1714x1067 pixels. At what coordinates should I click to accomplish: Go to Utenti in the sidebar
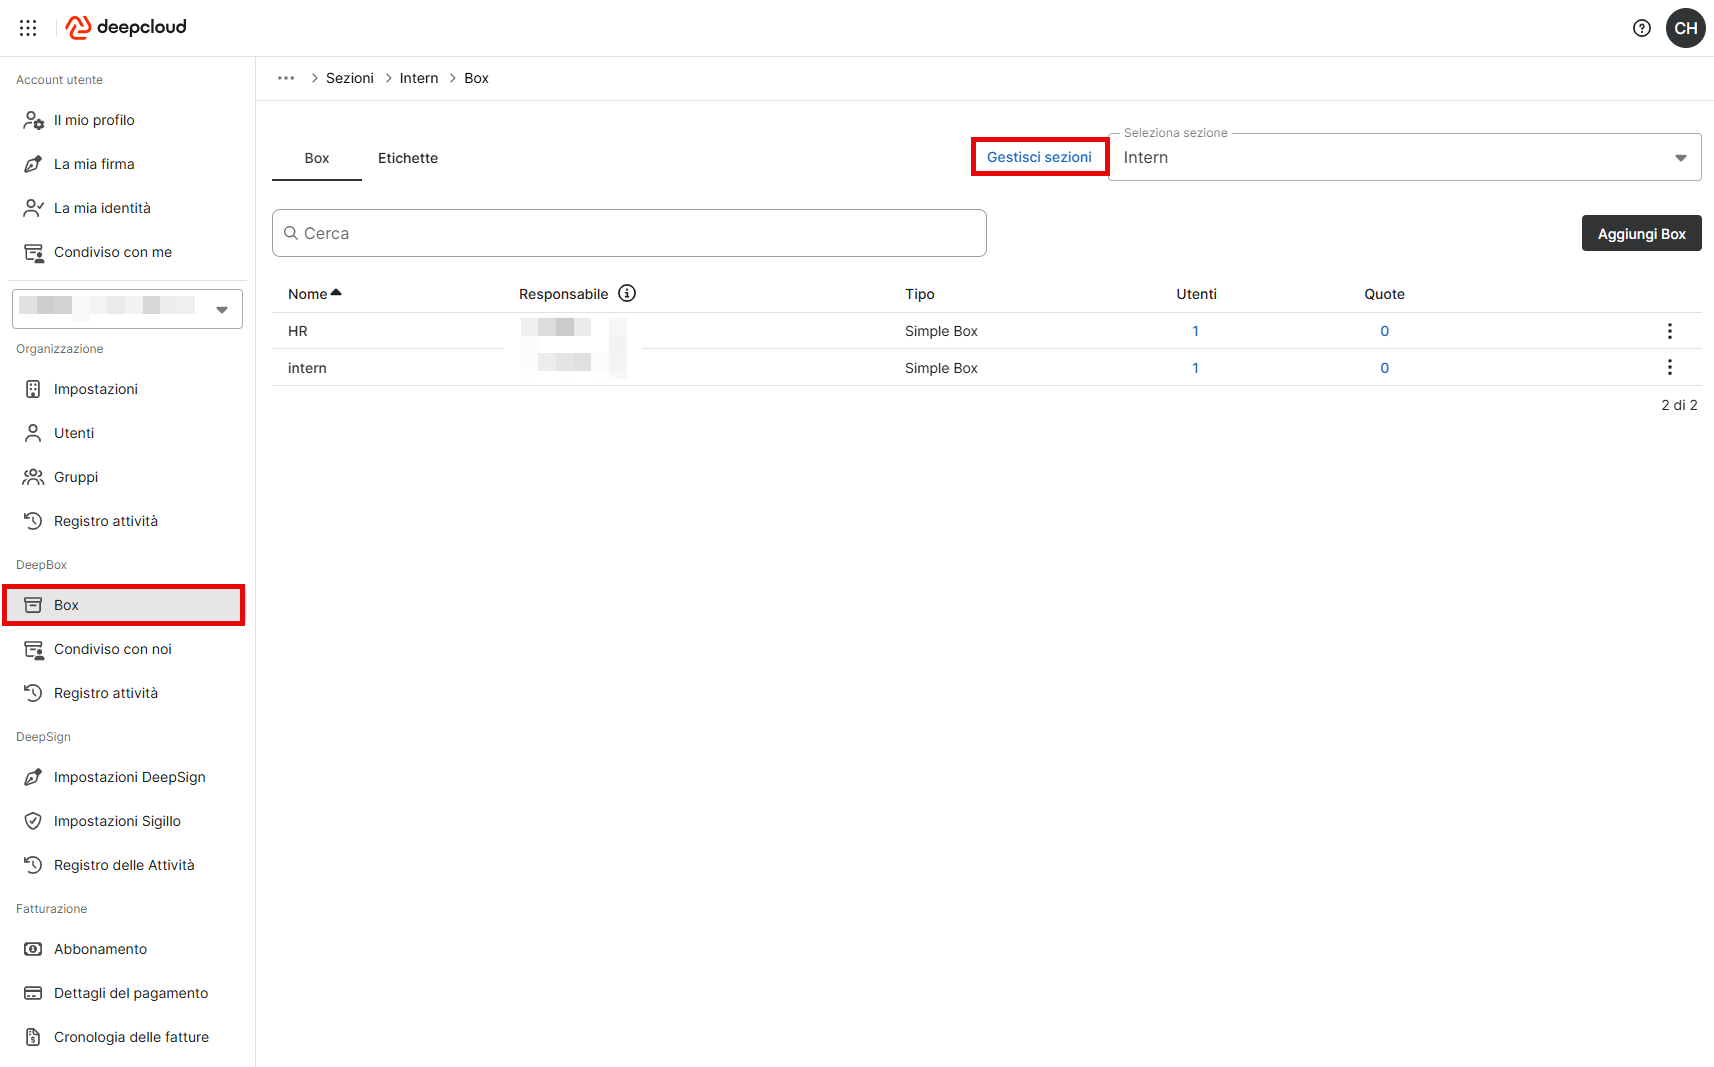pyautogui.click(x=74, y=433)
